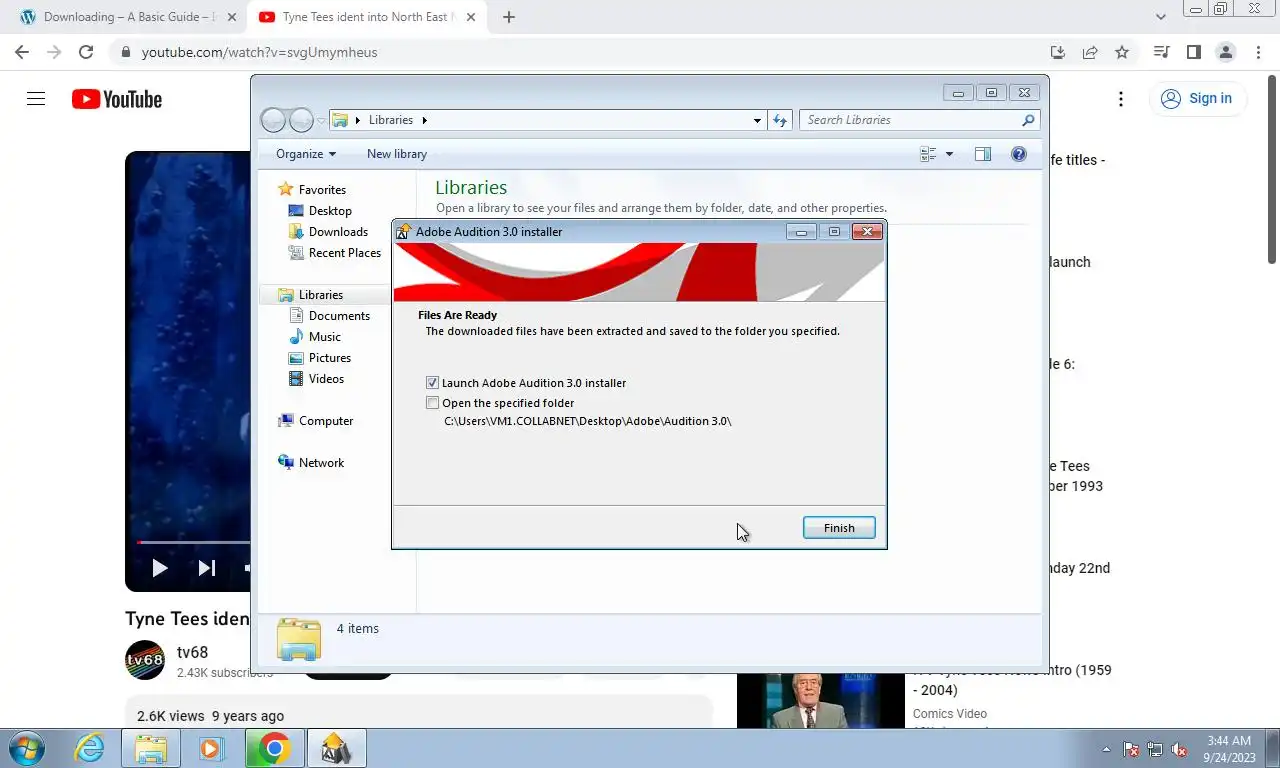Open YouTube settings three-dot menu
Image resolution: width=1280 pixels, height=768 pixels.
tap(1121, 98)
